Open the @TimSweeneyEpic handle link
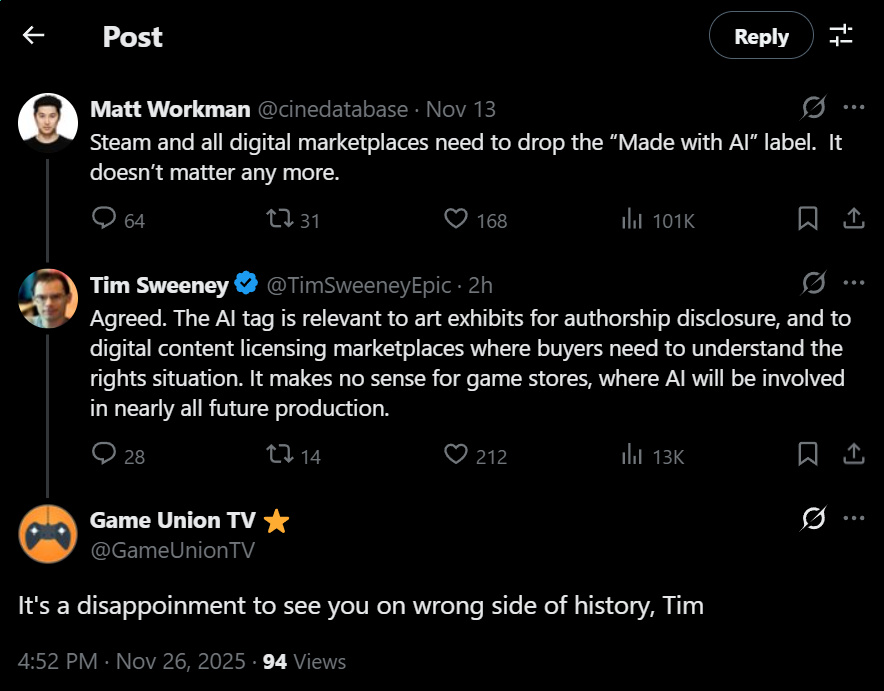This screenshot has width=884, height=691. [358, 285]
